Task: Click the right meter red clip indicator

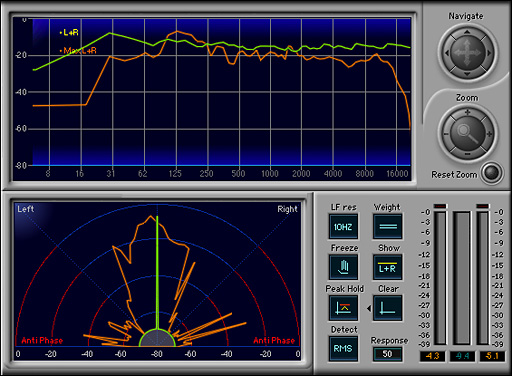Action: (x=483, y=206)
